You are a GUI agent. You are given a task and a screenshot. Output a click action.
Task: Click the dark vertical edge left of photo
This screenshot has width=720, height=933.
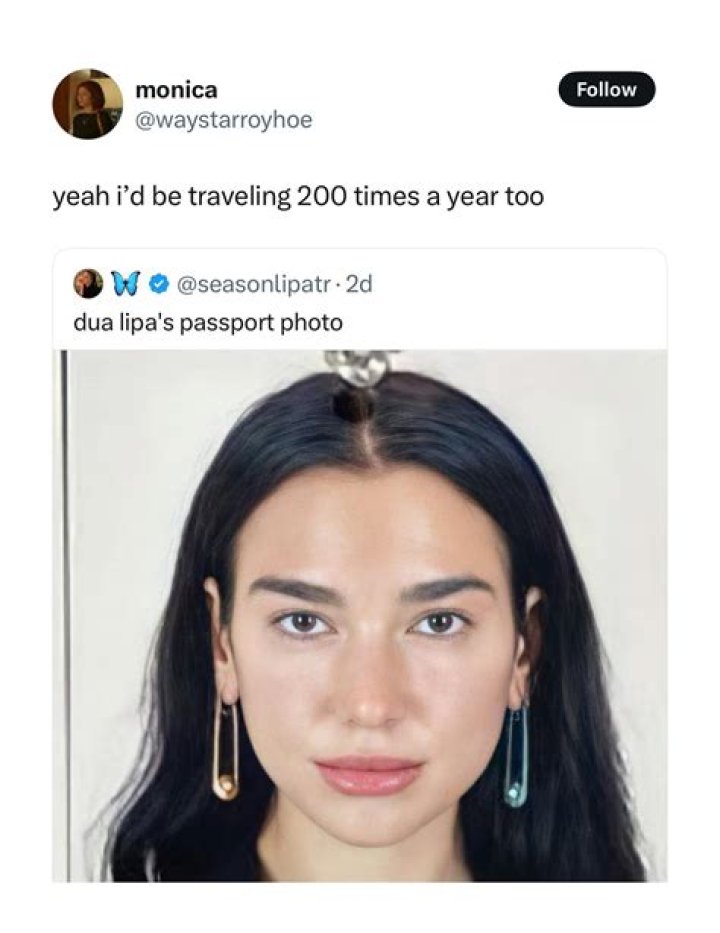pyautogui.click(x=66, y=615)
